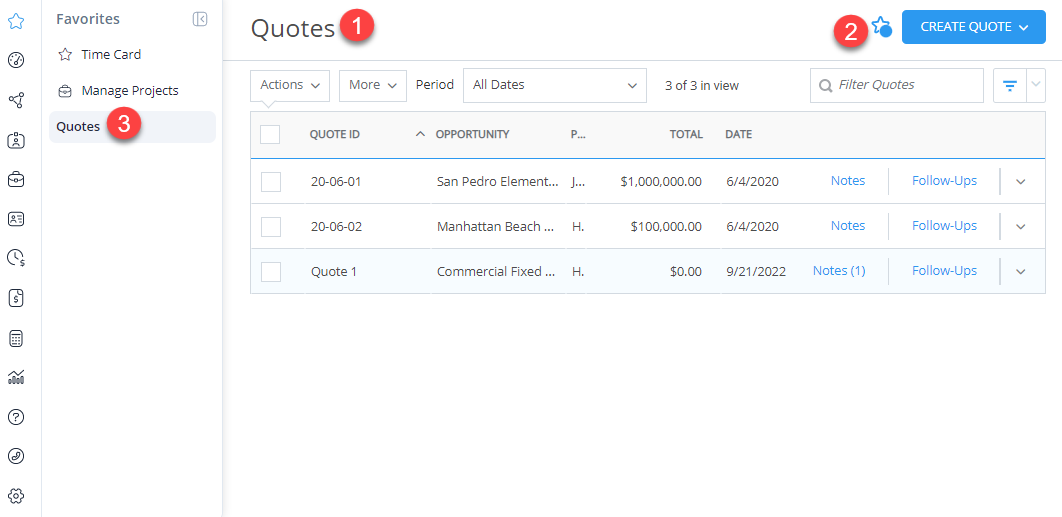Check the box for Quote 1
Image resolution: width=1062 pixels, height=517 pixels.
pyautogui.click(x=270, y=271)
